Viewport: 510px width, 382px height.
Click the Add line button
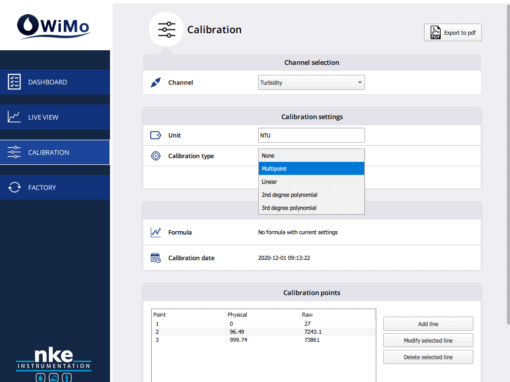pos(428,324)
